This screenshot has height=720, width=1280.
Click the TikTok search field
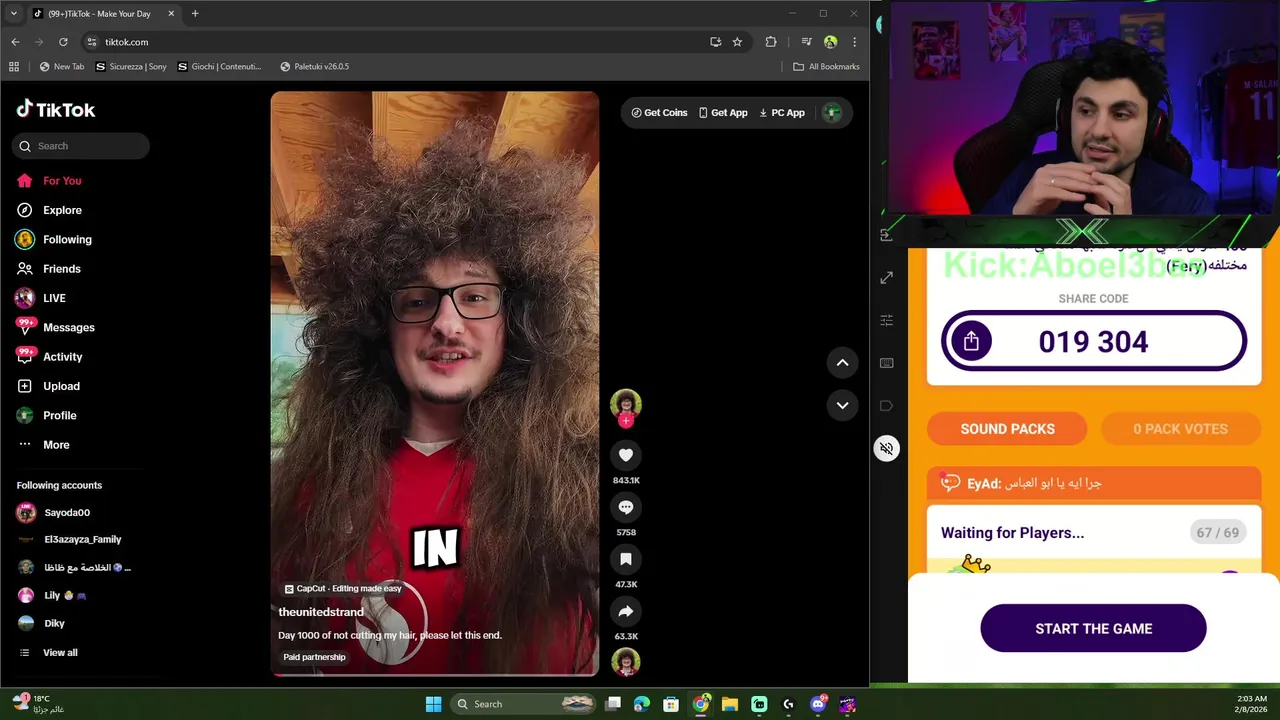coord(81,146)
